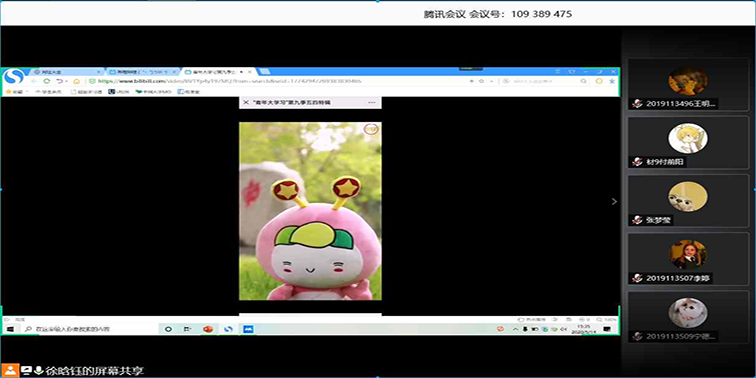Open the browser main menu icon
This screenshot has width=756, height=378.
[557, 71]
